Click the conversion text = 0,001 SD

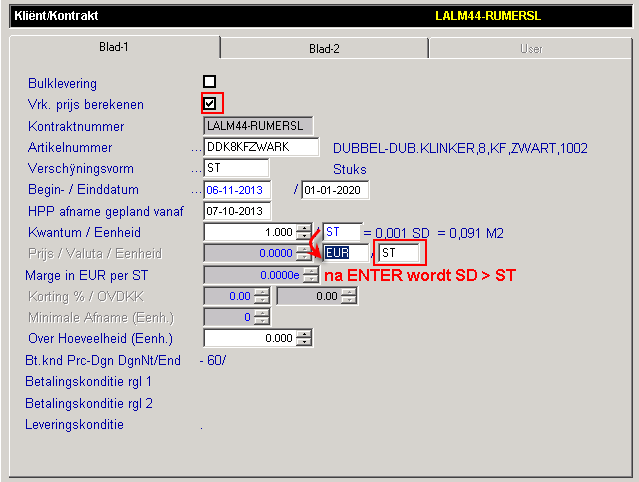[396, 233]
